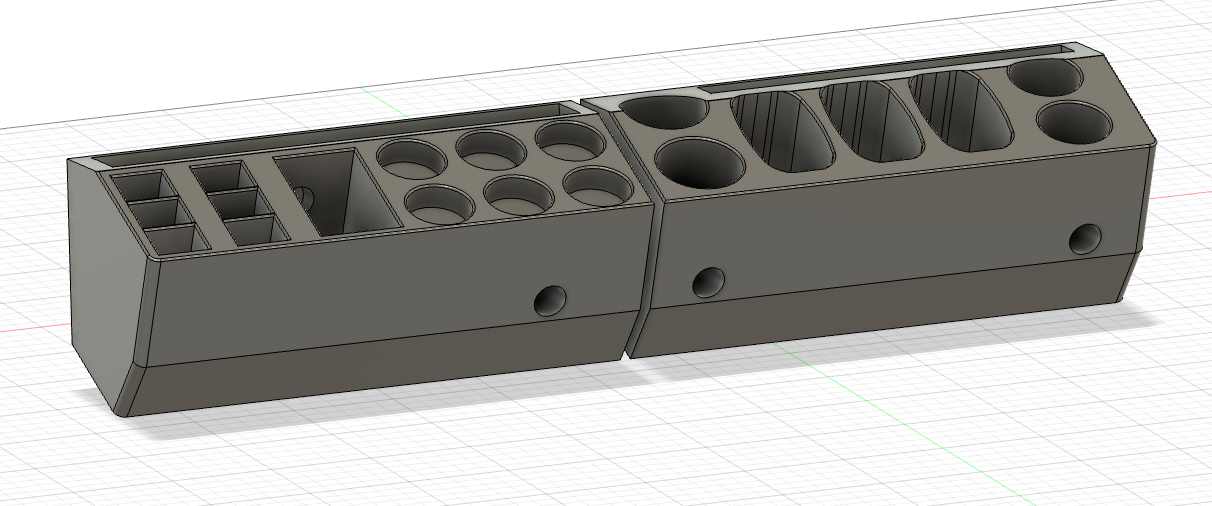Select the back-right round hole at right block's far end

tap(1045, 76)
